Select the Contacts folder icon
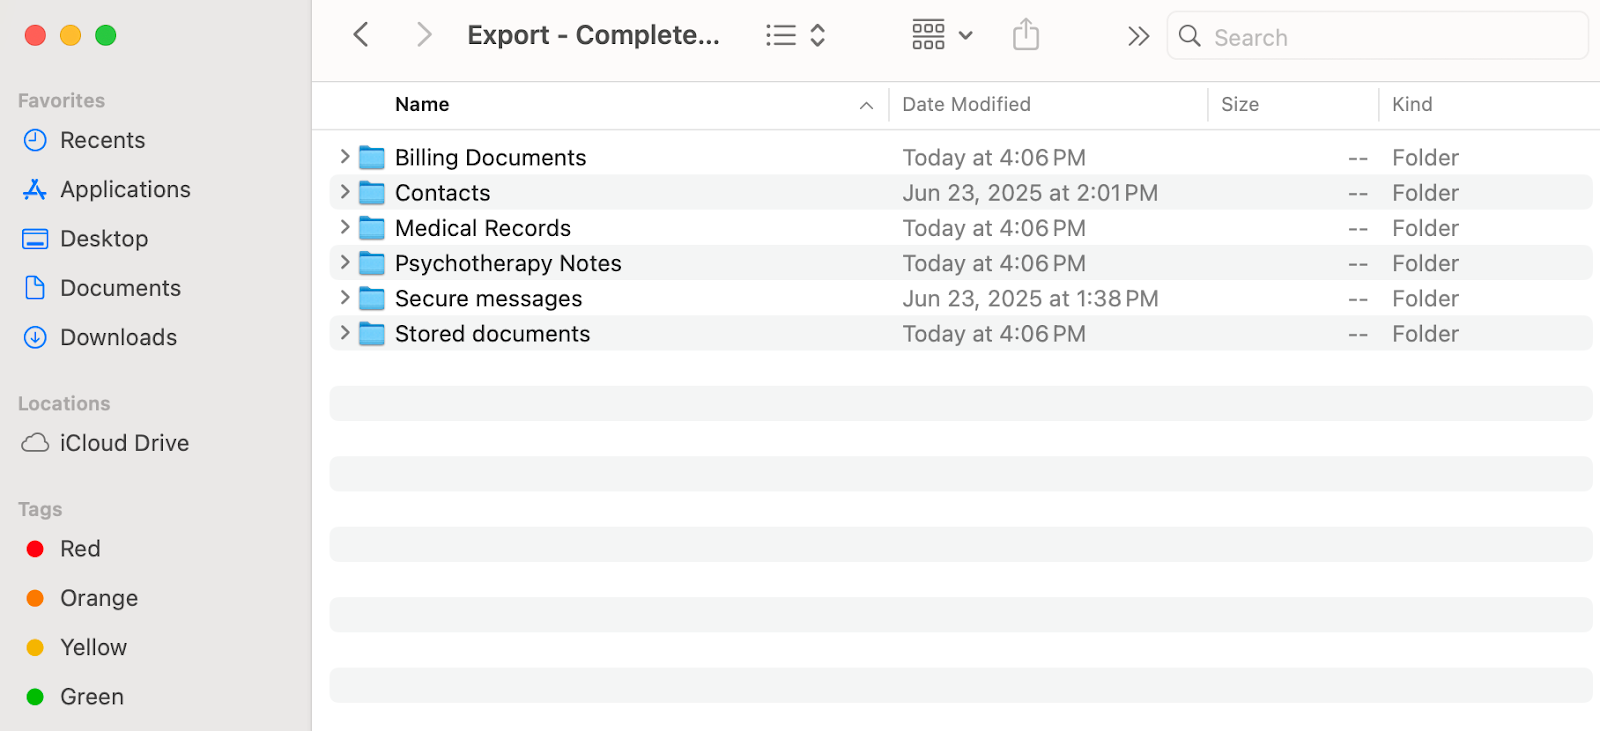1600x731 pixels. coord(372,192)
